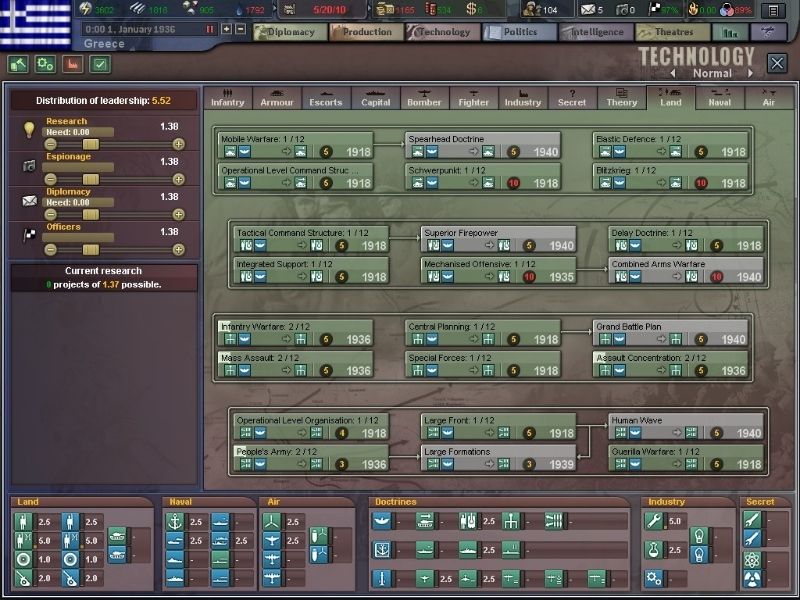Viewport: 800px width, 600px height.
Task: Adjust the Research leadership slider handle
Action: pyautogui.click(x=91, y=144)
